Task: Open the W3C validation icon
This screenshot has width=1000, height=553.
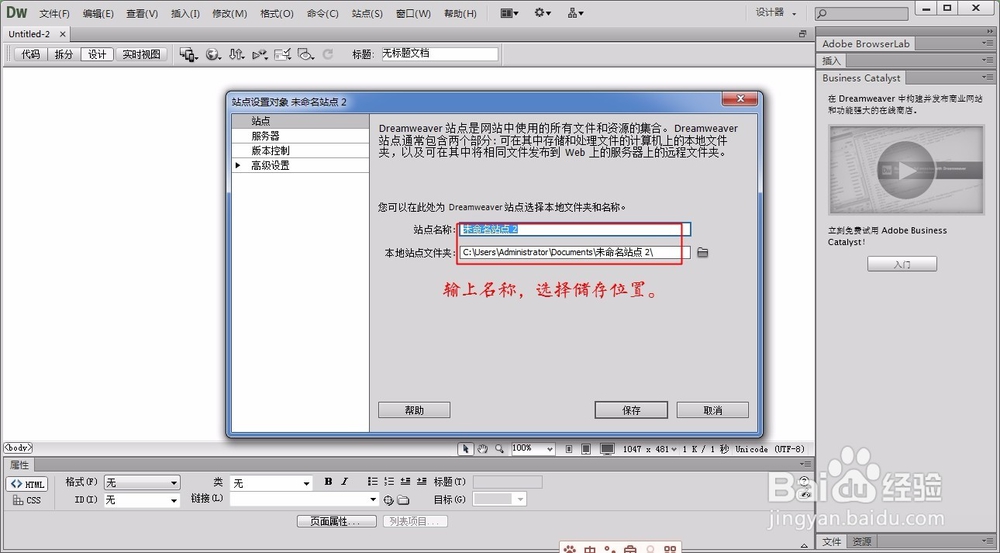Action: coord(260,55)
